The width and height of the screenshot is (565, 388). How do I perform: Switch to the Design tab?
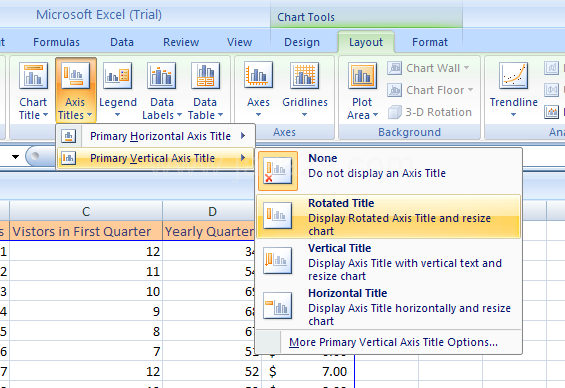[x=302, y=42]
